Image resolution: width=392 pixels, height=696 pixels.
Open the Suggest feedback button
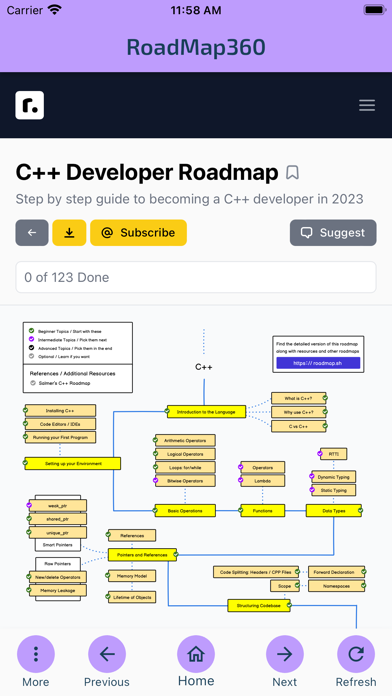(333, 233)
